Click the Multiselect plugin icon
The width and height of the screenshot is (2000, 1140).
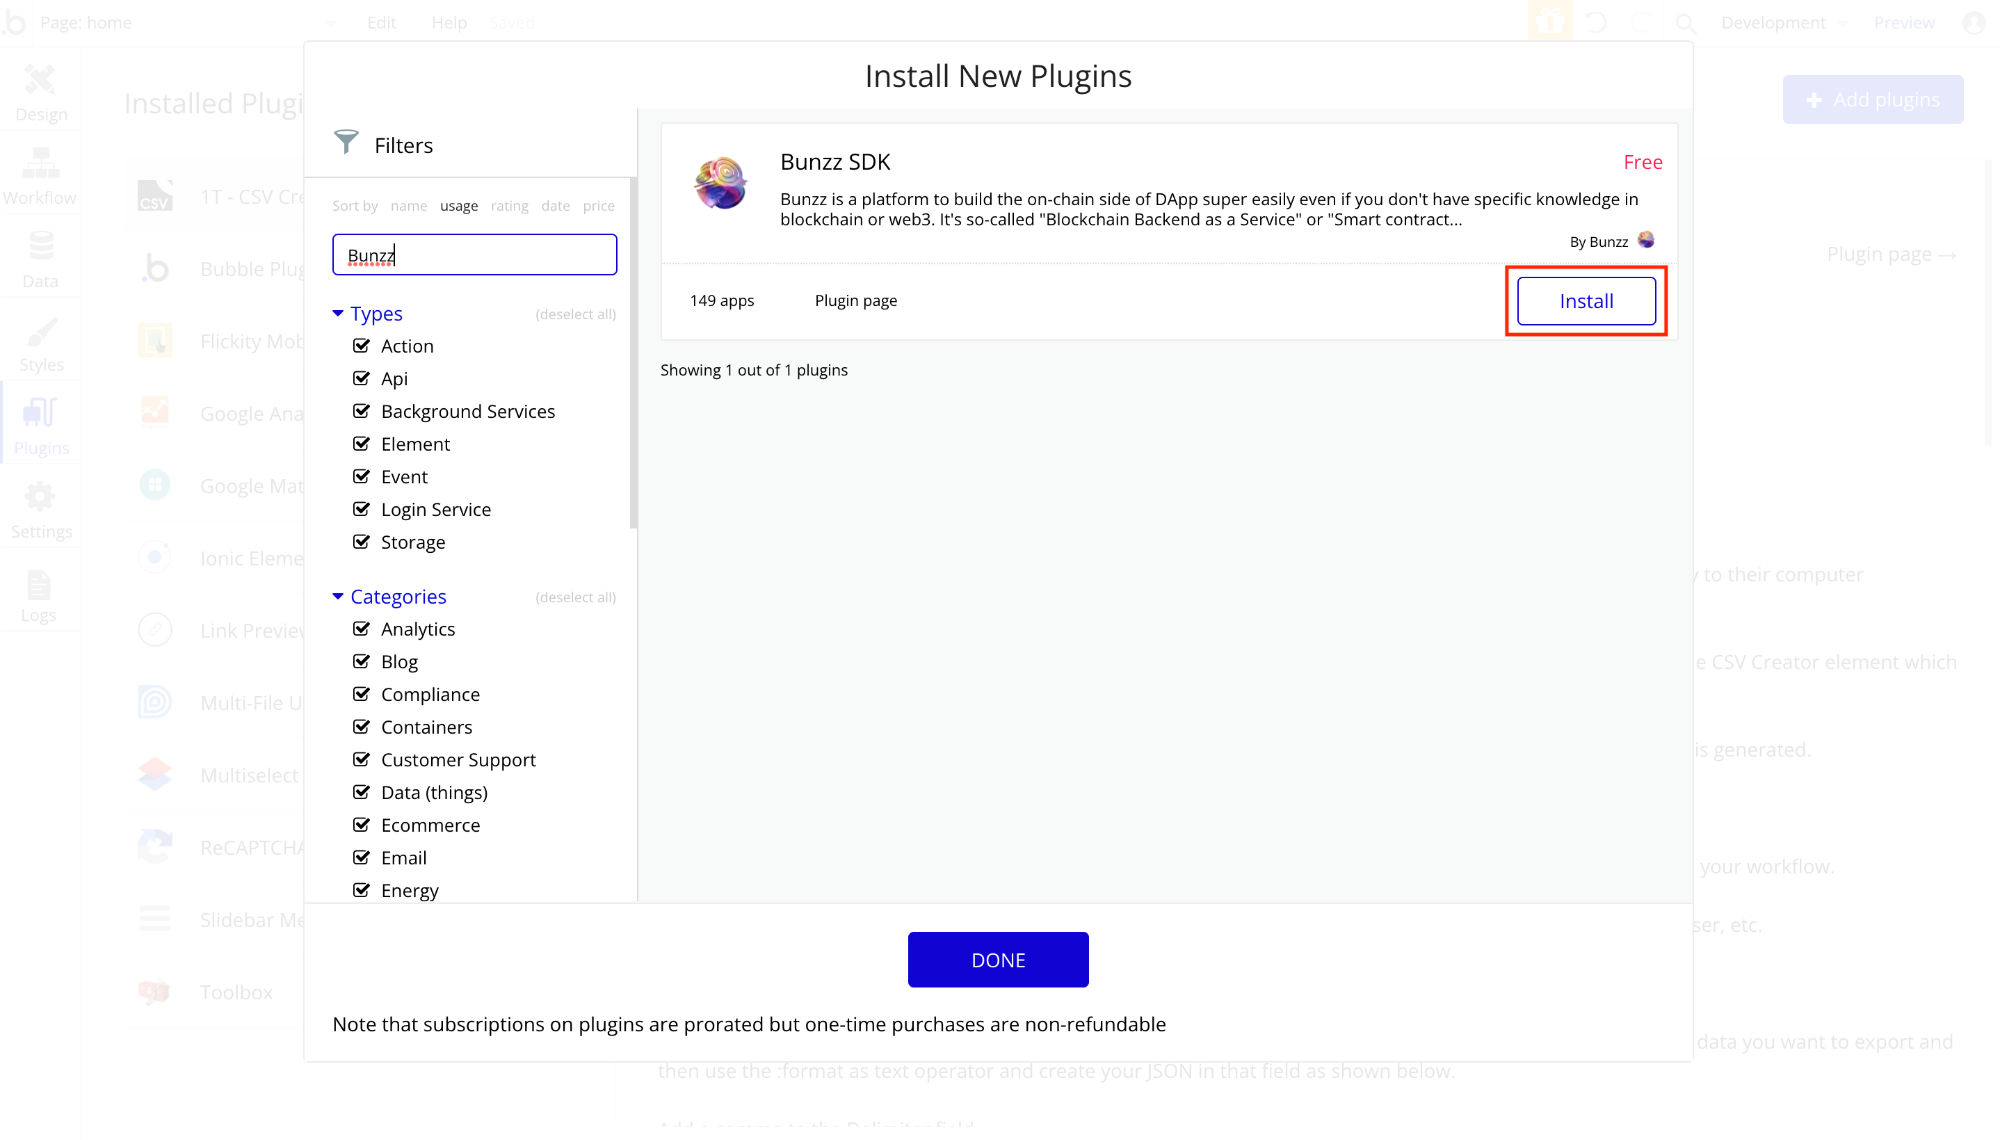click(x=155, y=774)
